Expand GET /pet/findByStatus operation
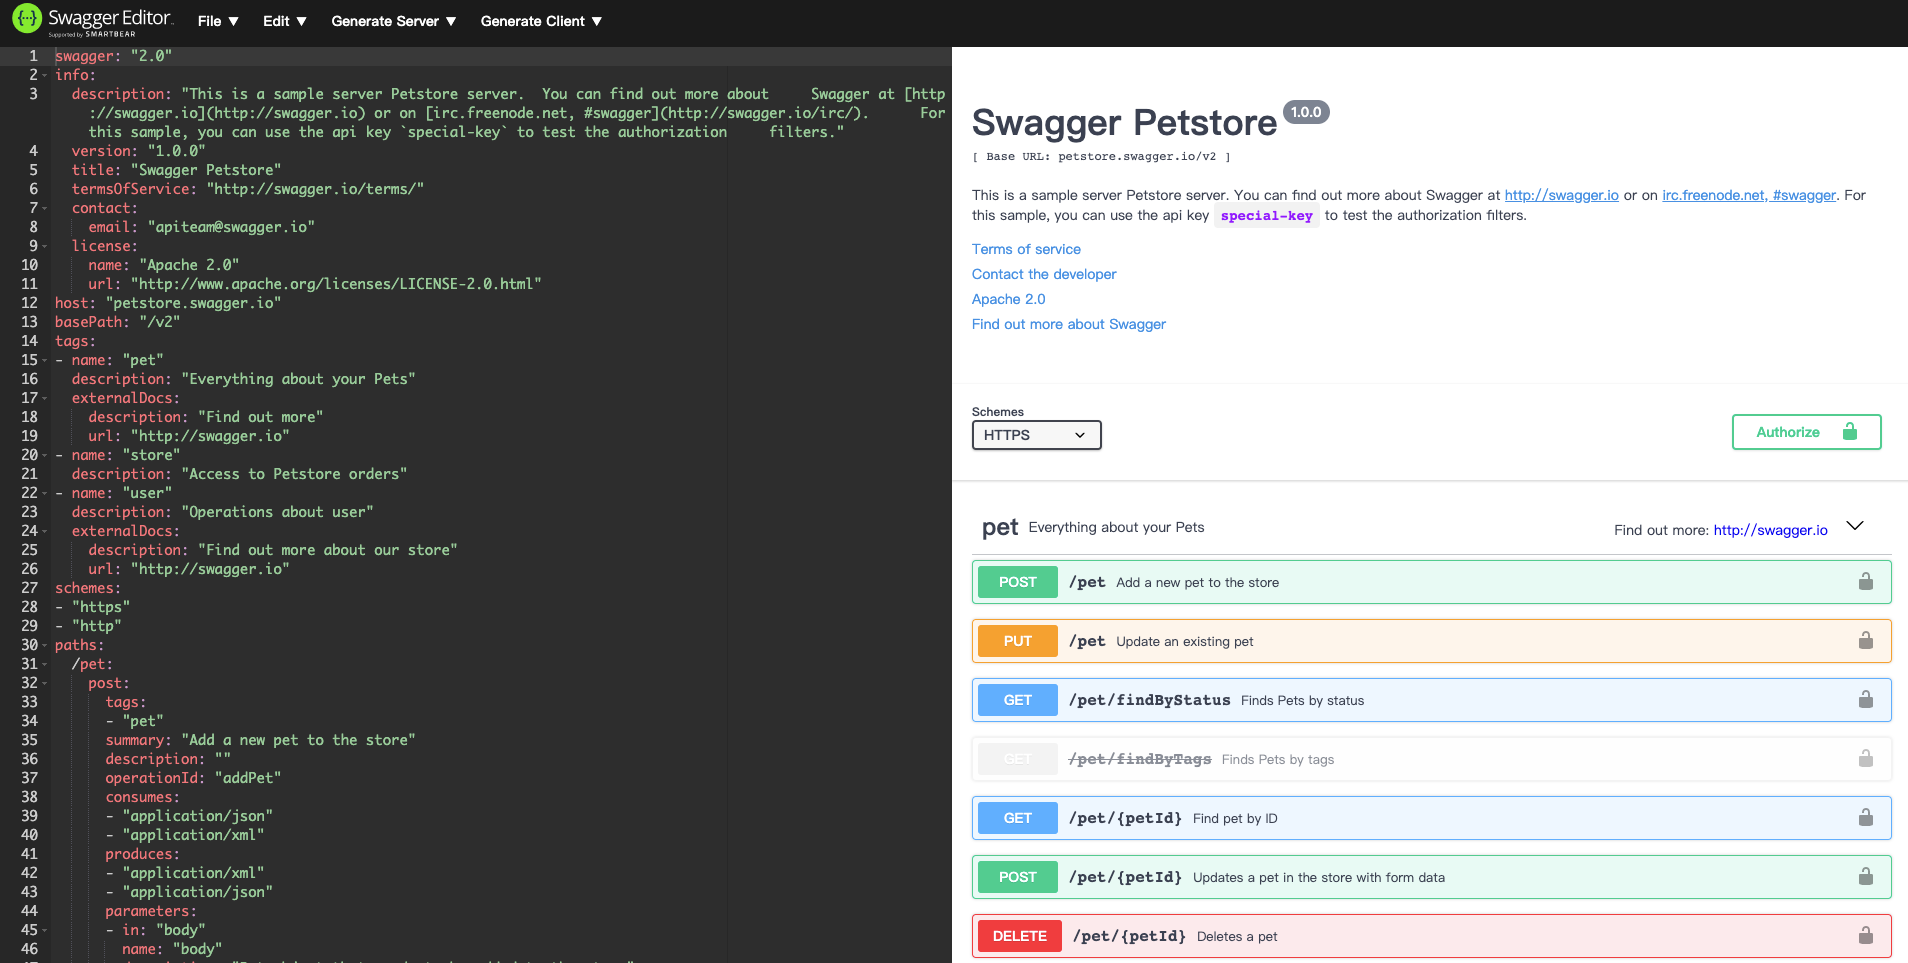 [1431, 700]
